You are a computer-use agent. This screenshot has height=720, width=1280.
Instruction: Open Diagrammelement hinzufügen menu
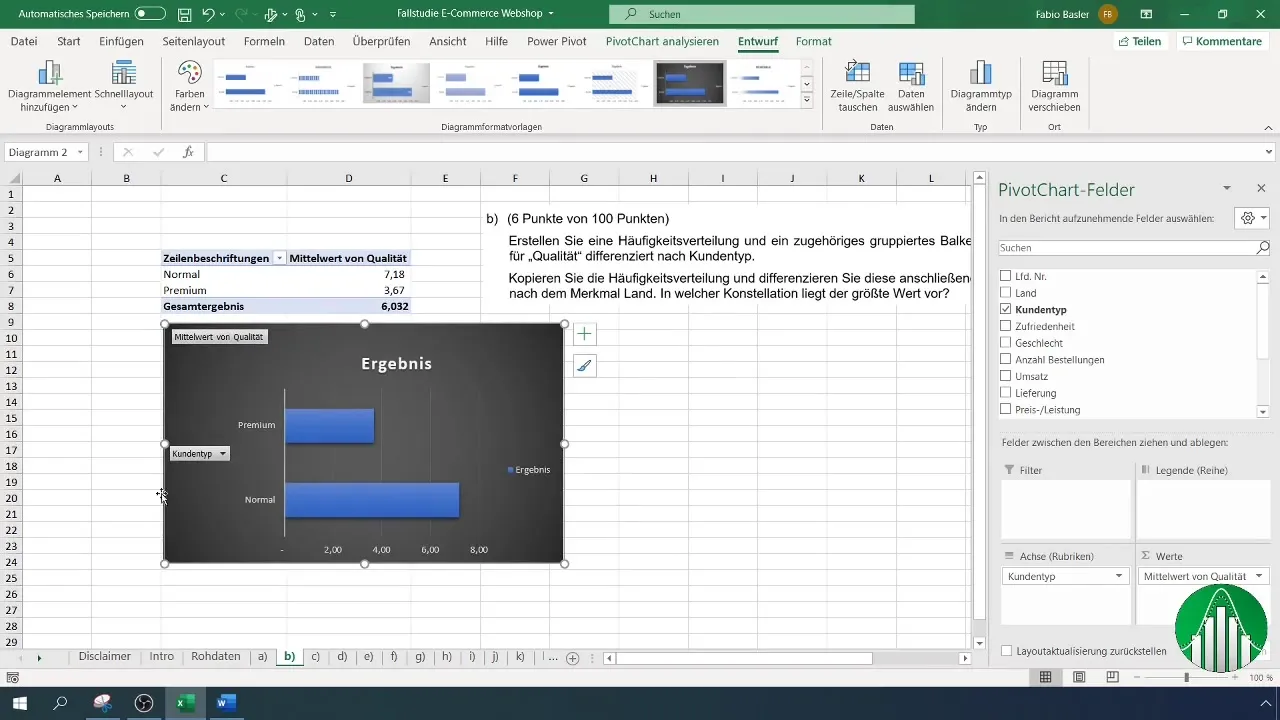click(x=48, y=86)
